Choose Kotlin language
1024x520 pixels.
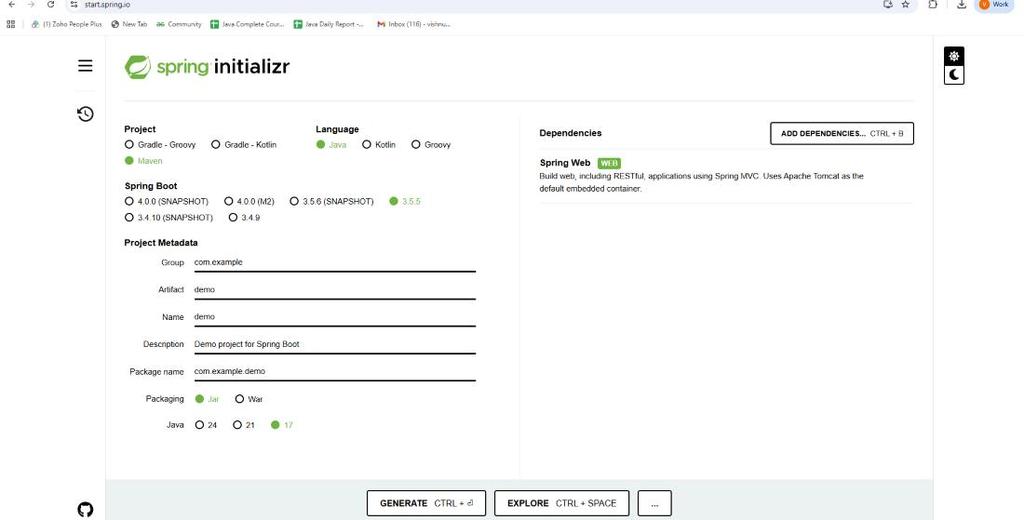tap(379, 144)
